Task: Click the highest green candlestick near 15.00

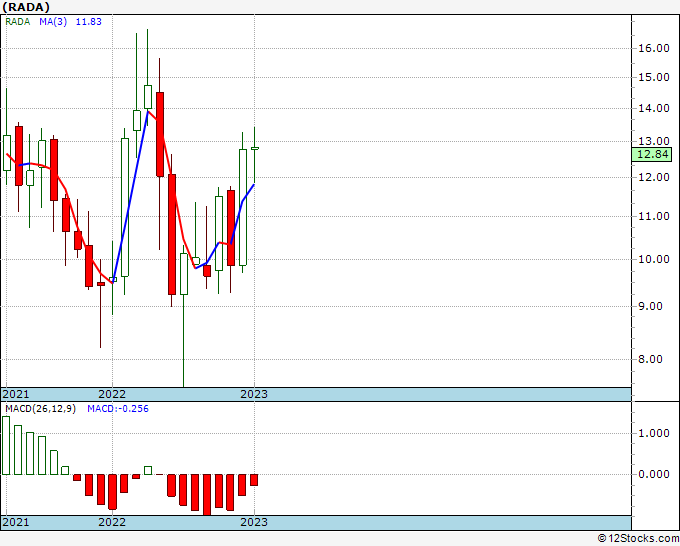Action: [x=148, y=97]
